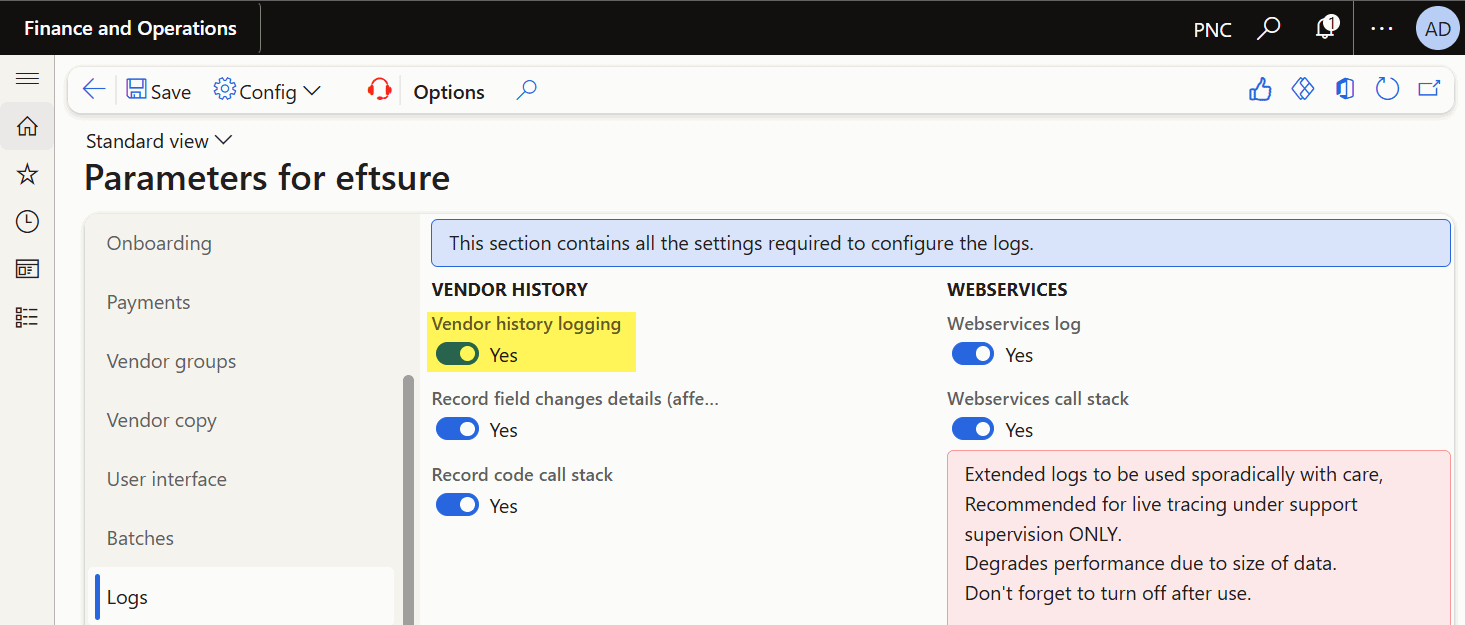Click the diamond Power Apps icon
The height and width of the screenshot is (625, 1465).
[x=1302, y=89]
